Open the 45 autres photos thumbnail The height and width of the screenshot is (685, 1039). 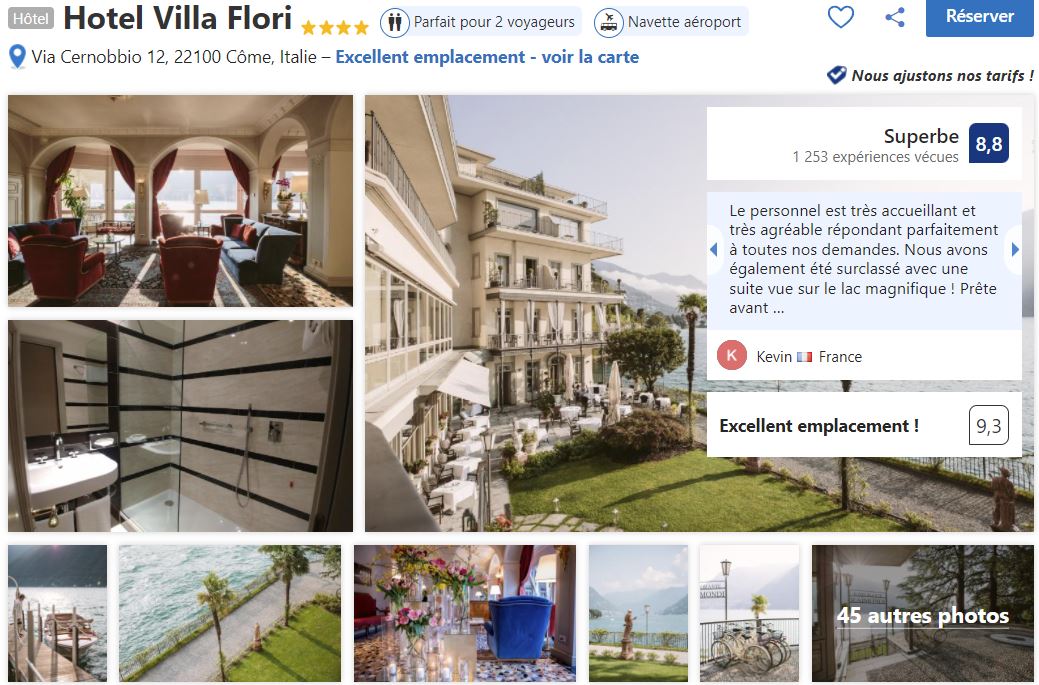pyautogui.click(x=922, y=613)
